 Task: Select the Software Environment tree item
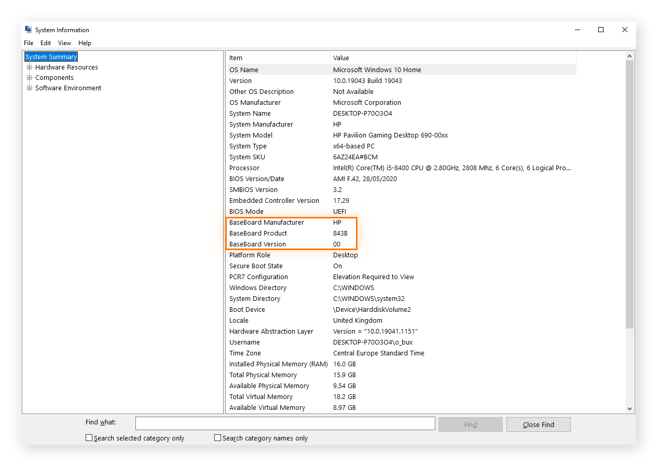[x=68, y=88]
